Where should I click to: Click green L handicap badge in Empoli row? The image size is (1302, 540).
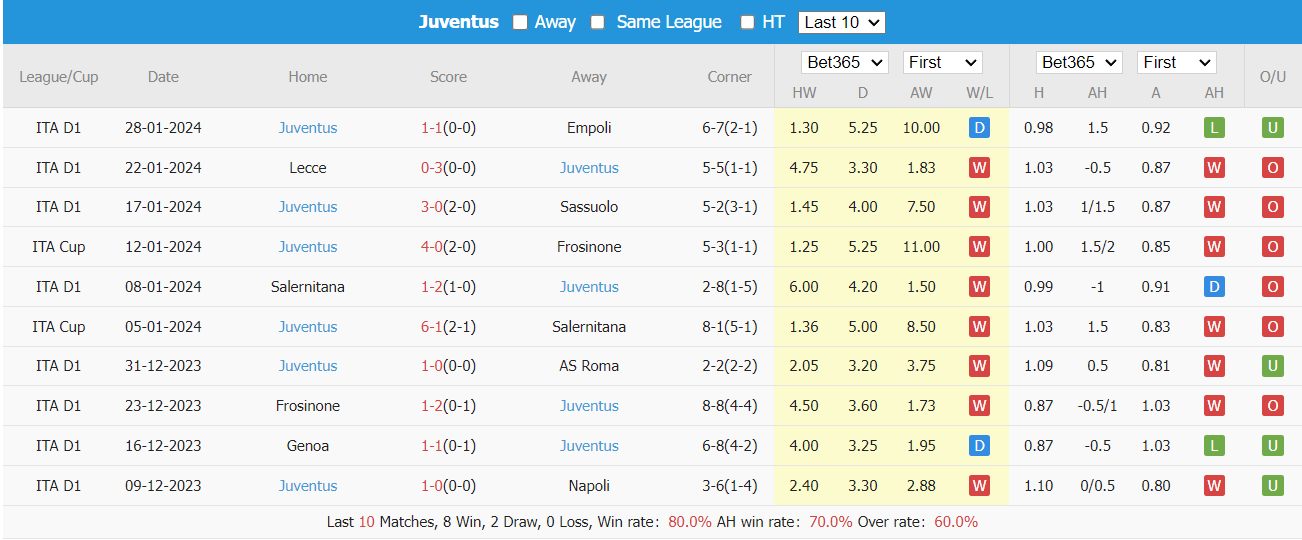1214,128
